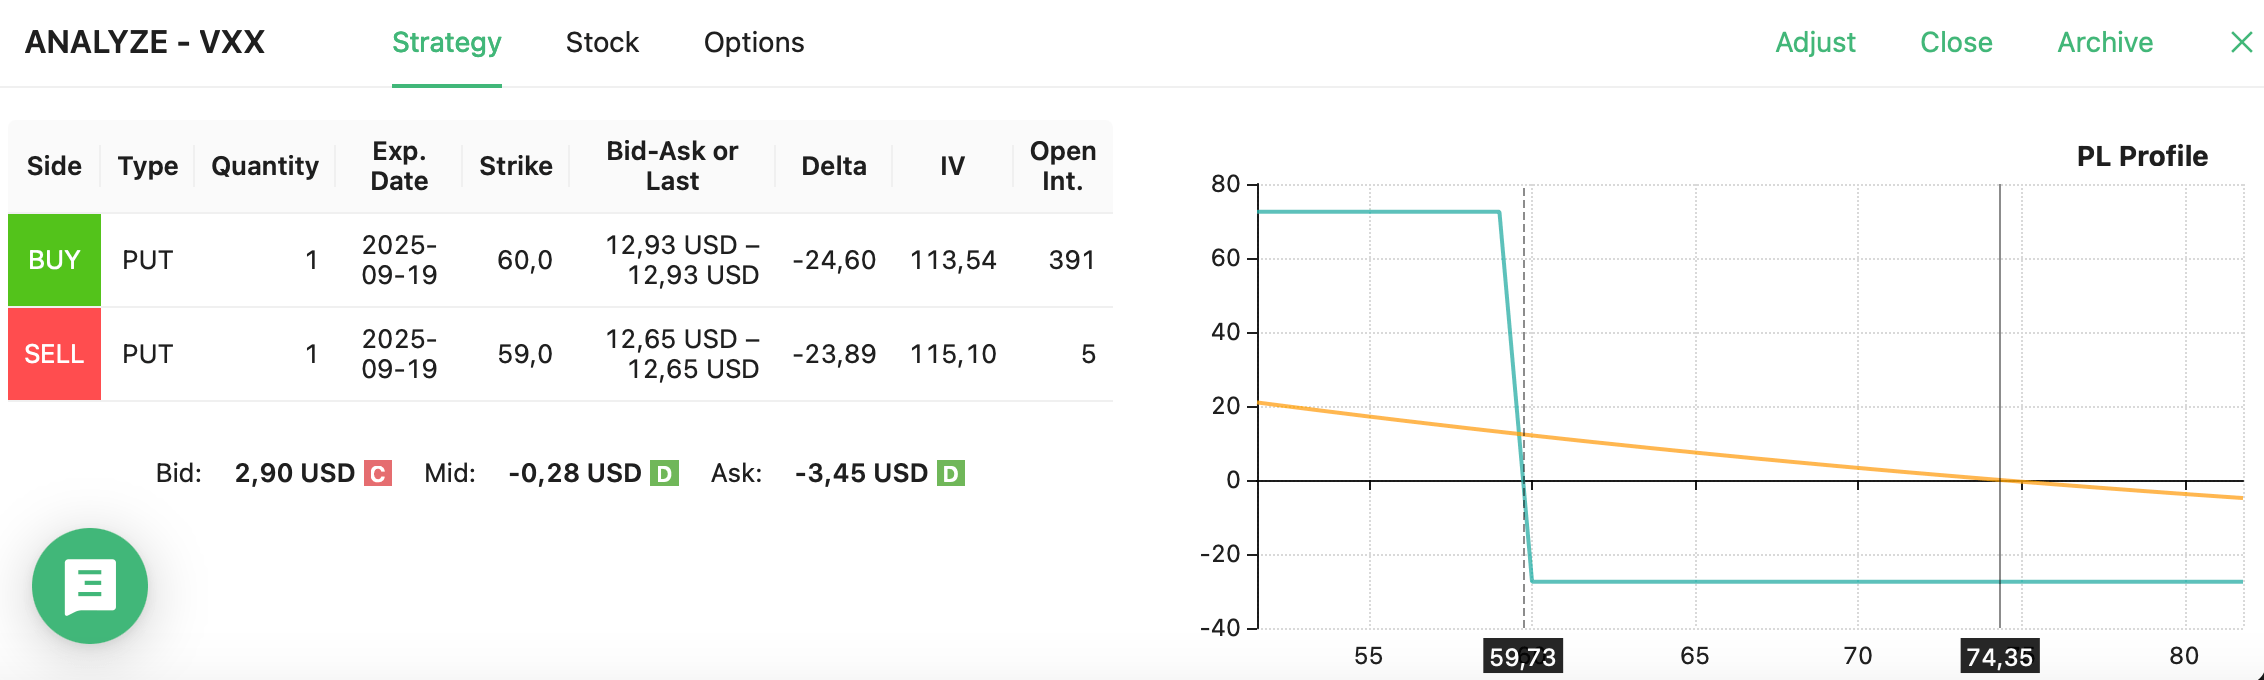2264x680 pixels.
Task: Open the Options tab
Action: pyautogui.click(x=754, y=42)
